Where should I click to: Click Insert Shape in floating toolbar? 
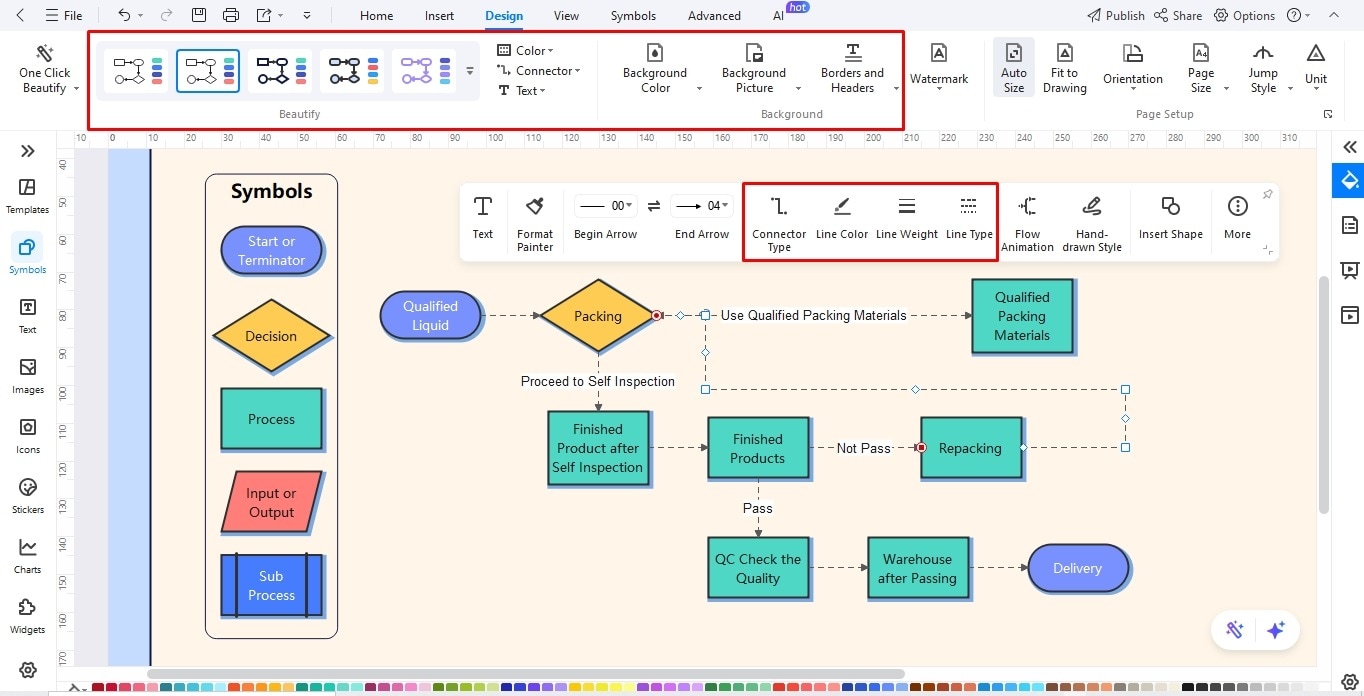[x=1170, y=217]
